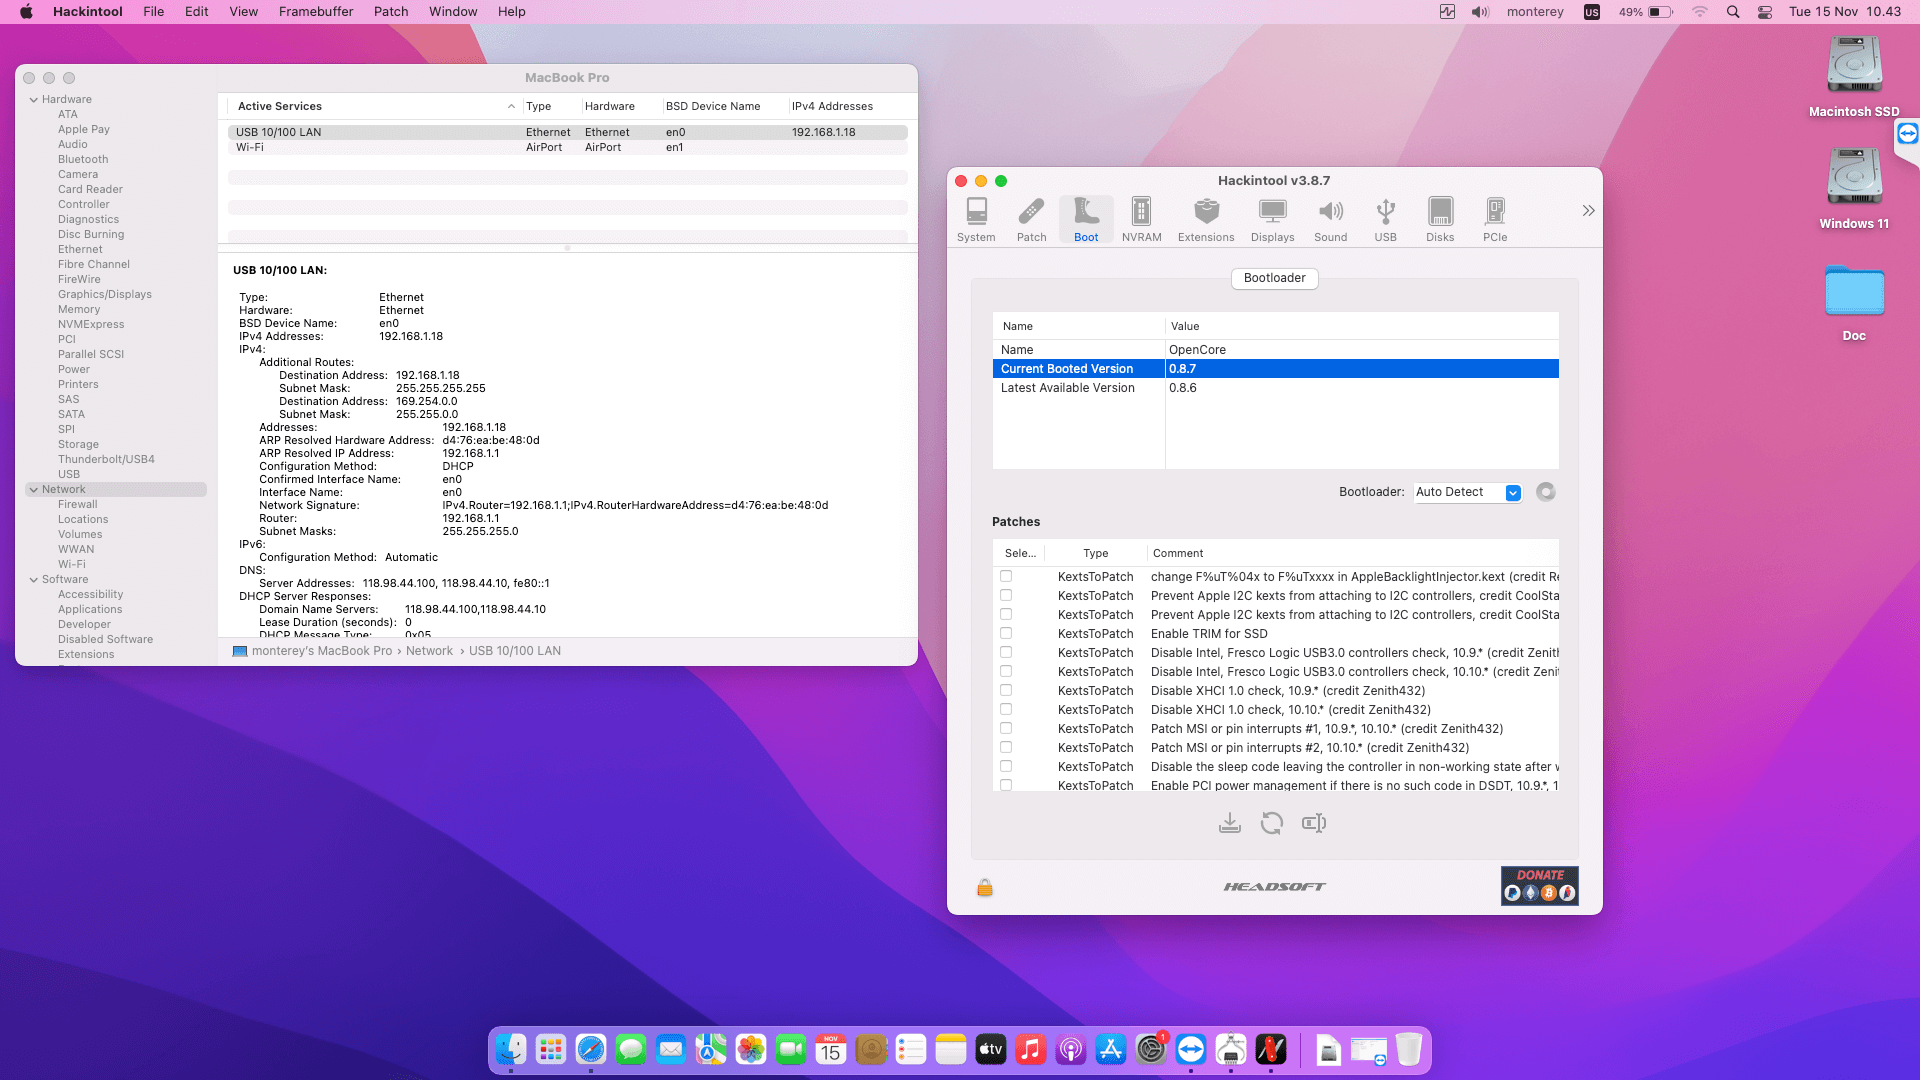The height and width of the screenshot is (1080, 1920).
Task: Open System Preferences from the Dock
Action: [1151, 1049]
